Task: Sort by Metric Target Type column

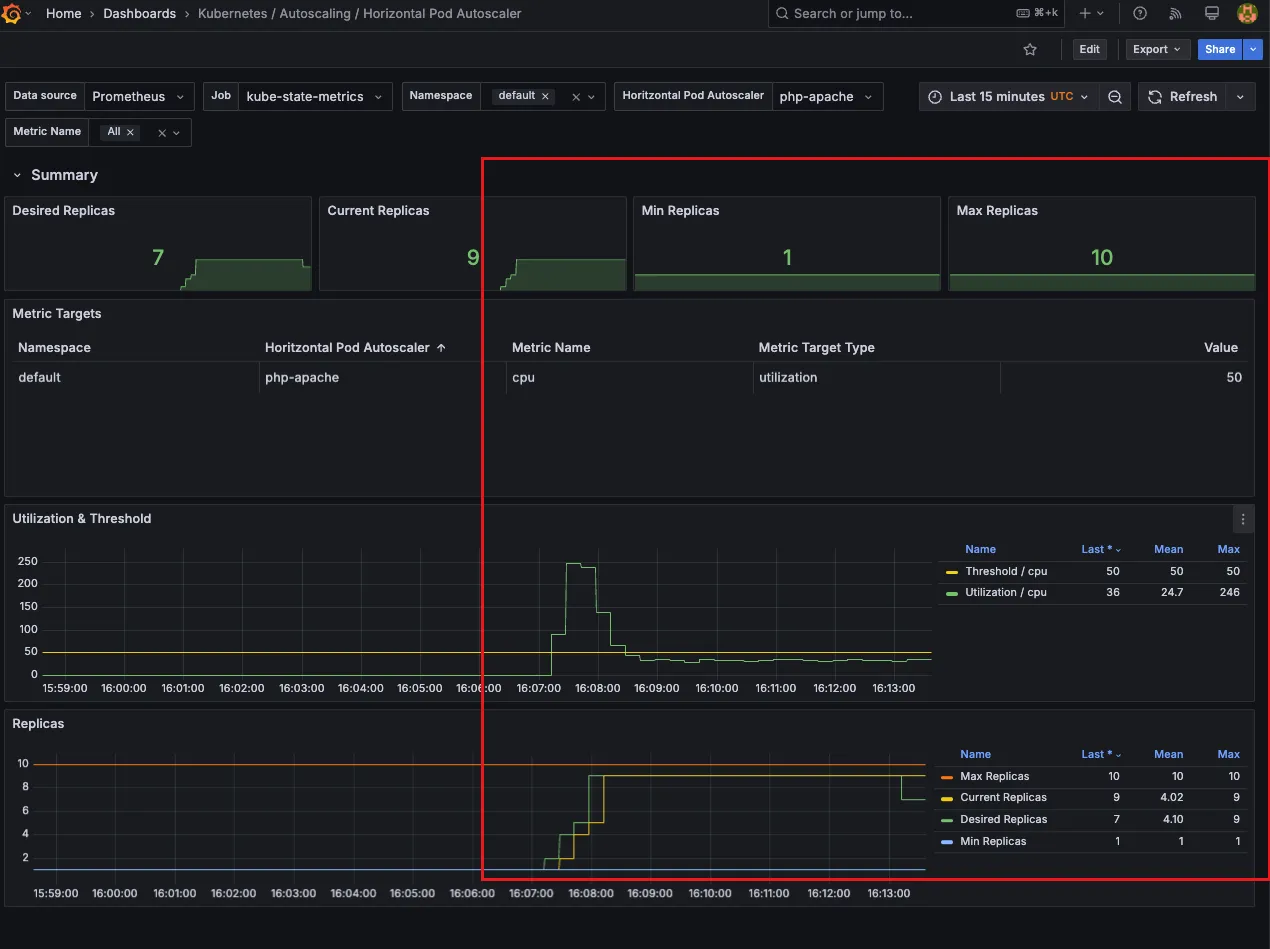Action: coord(816,348)
